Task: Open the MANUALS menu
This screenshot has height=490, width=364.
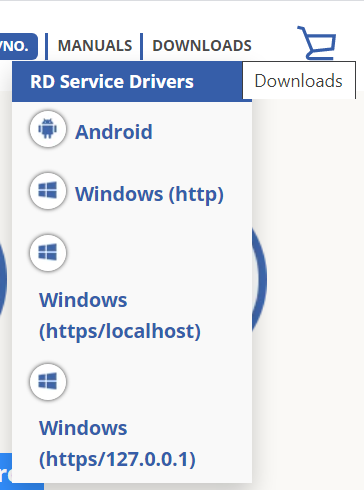Action: click(x=95, y=46)
